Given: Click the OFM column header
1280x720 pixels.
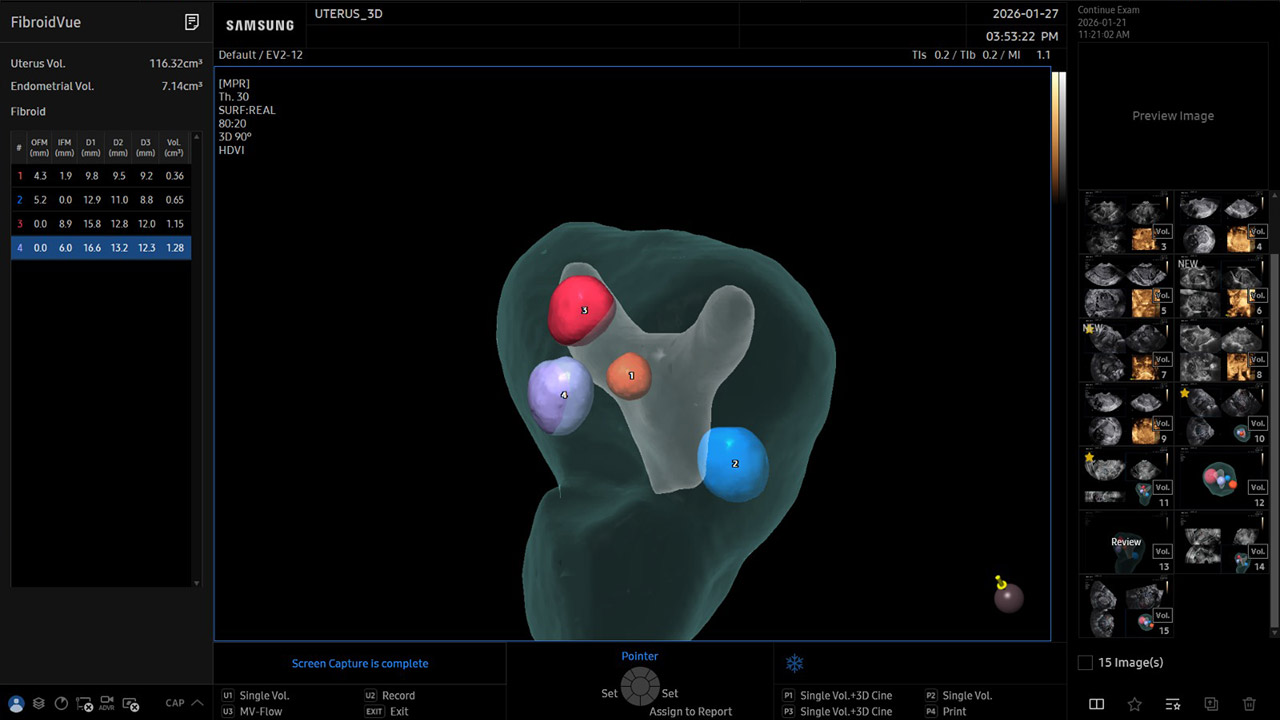Looking at the screenshot, I should click(x=39, y=148).
